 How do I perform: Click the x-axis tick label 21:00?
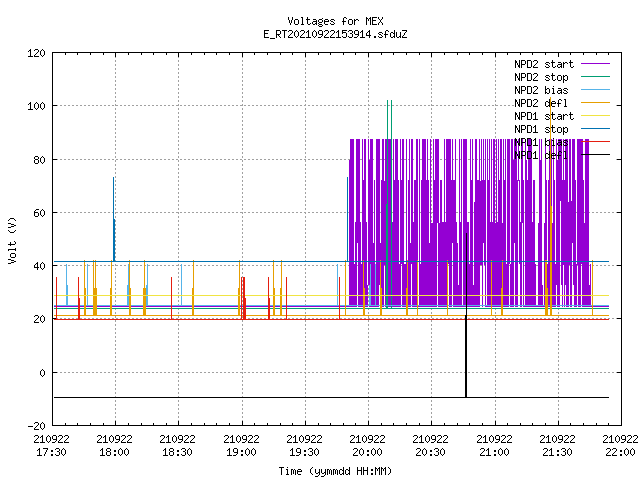pos(494,452)
